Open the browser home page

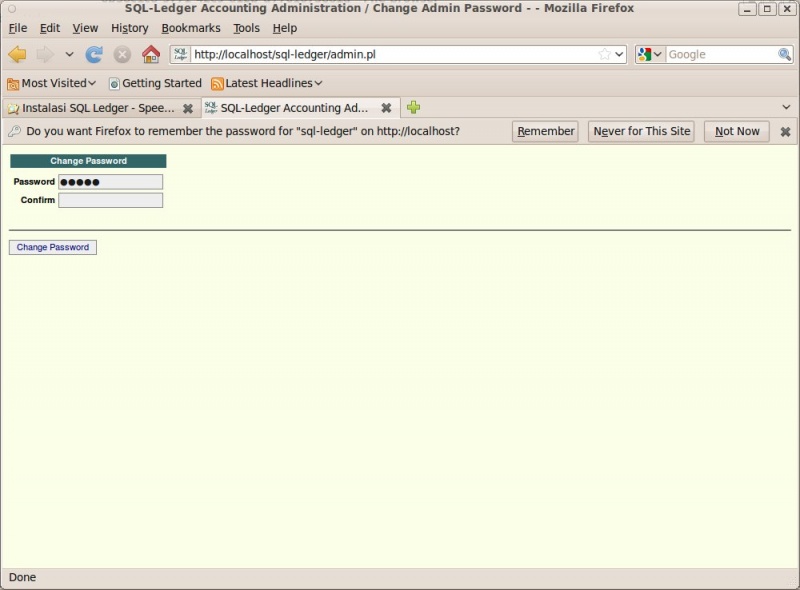click(x=150, y=54)
